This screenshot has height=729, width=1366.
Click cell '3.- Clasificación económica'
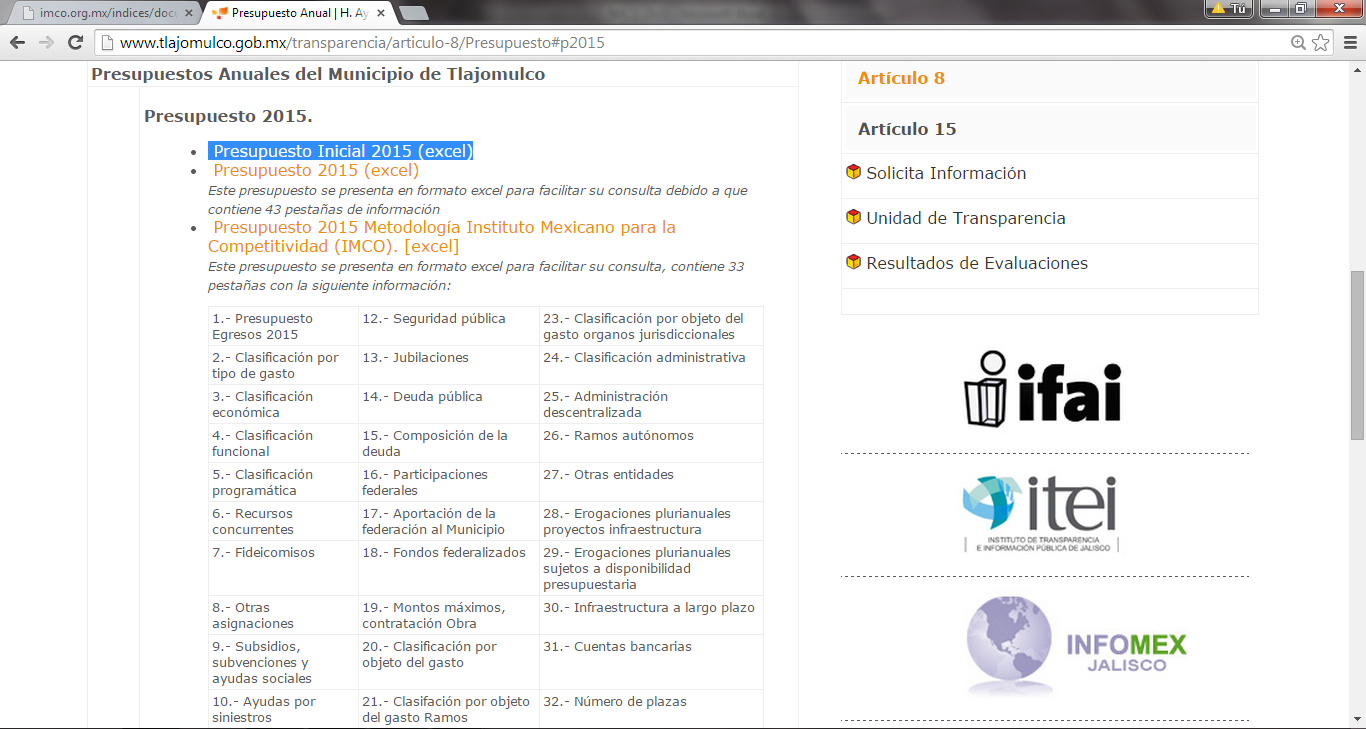[x=283, y=404]
